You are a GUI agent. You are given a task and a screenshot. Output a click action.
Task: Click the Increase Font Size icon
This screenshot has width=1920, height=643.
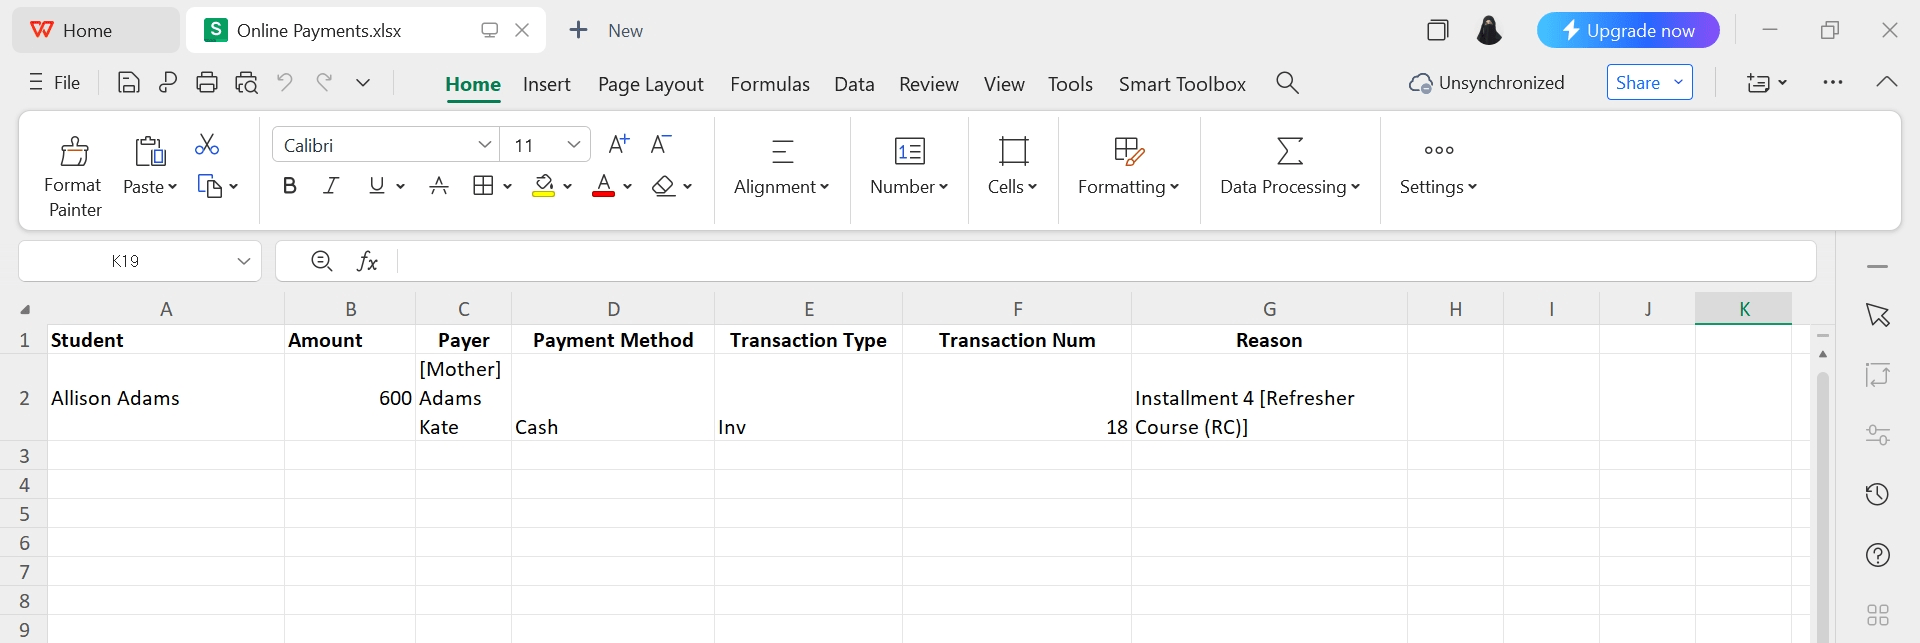coord(619,145)
